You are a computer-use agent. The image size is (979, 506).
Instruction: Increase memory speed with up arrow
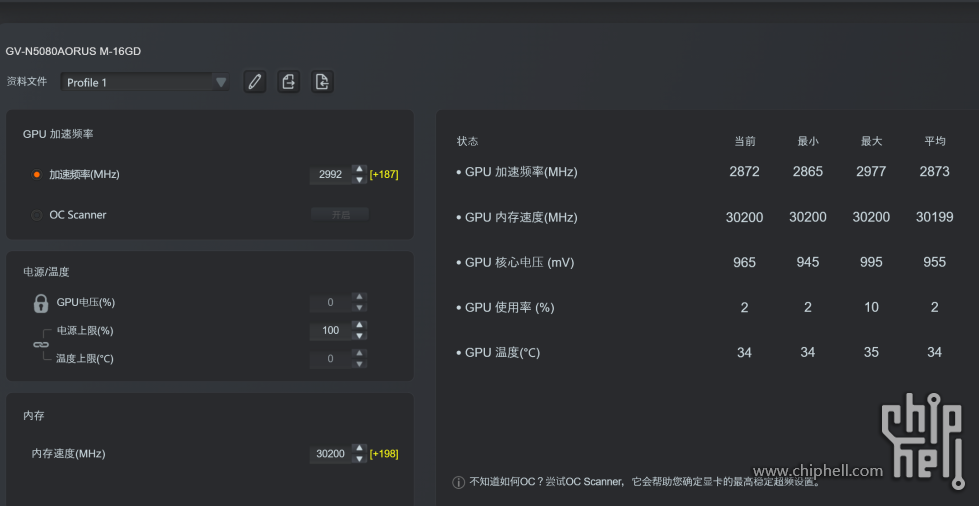[359, 449]
